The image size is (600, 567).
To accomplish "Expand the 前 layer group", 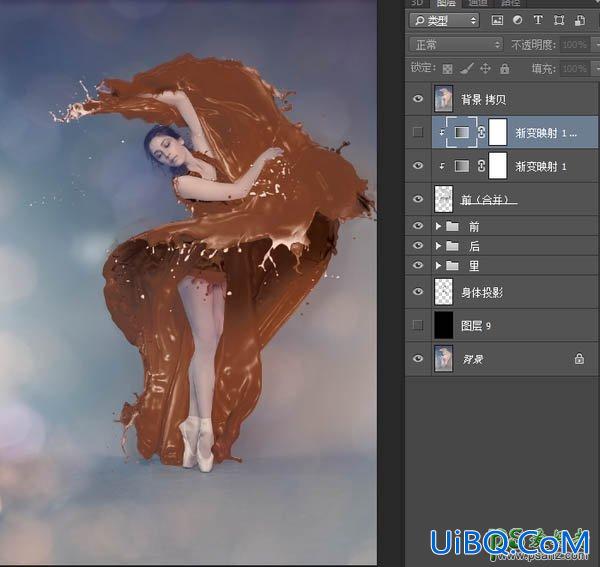I will [439, 226].
